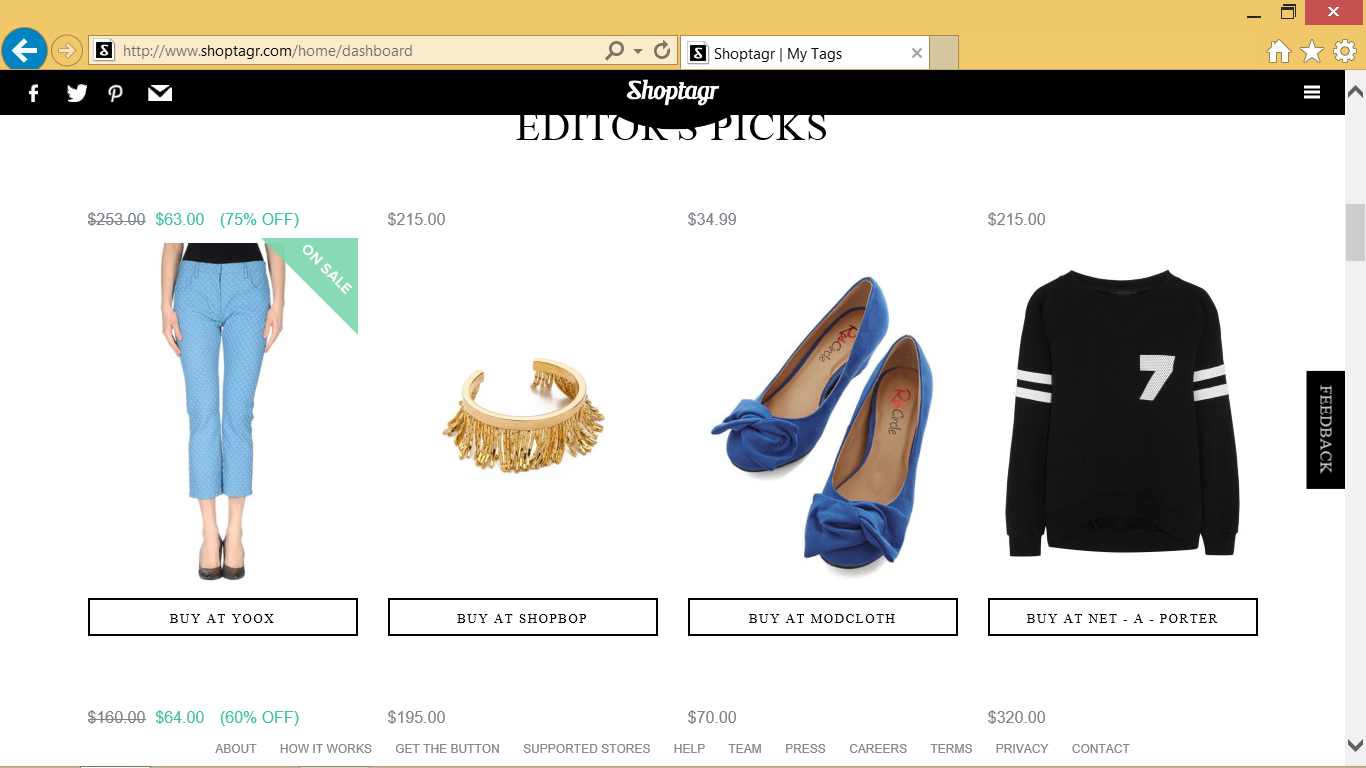Click Buy at Yoox button
This screenshot has width=1366, height=768.
[x=223, y=617]
